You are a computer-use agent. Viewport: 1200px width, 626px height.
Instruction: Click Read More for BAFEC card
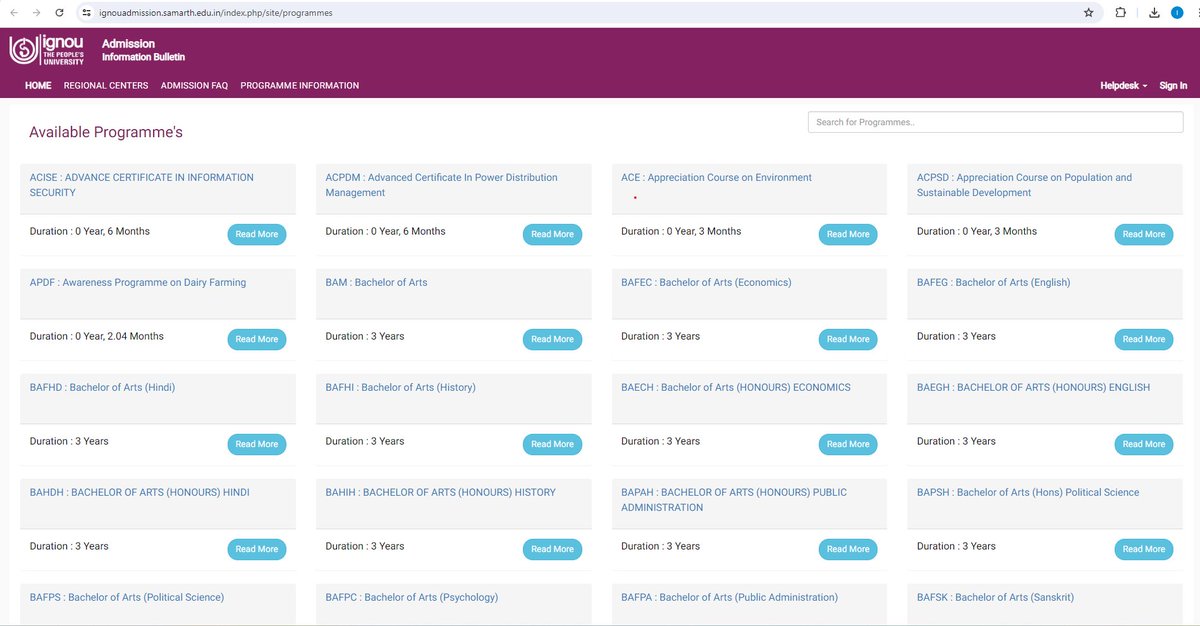[x=848, y=339]
